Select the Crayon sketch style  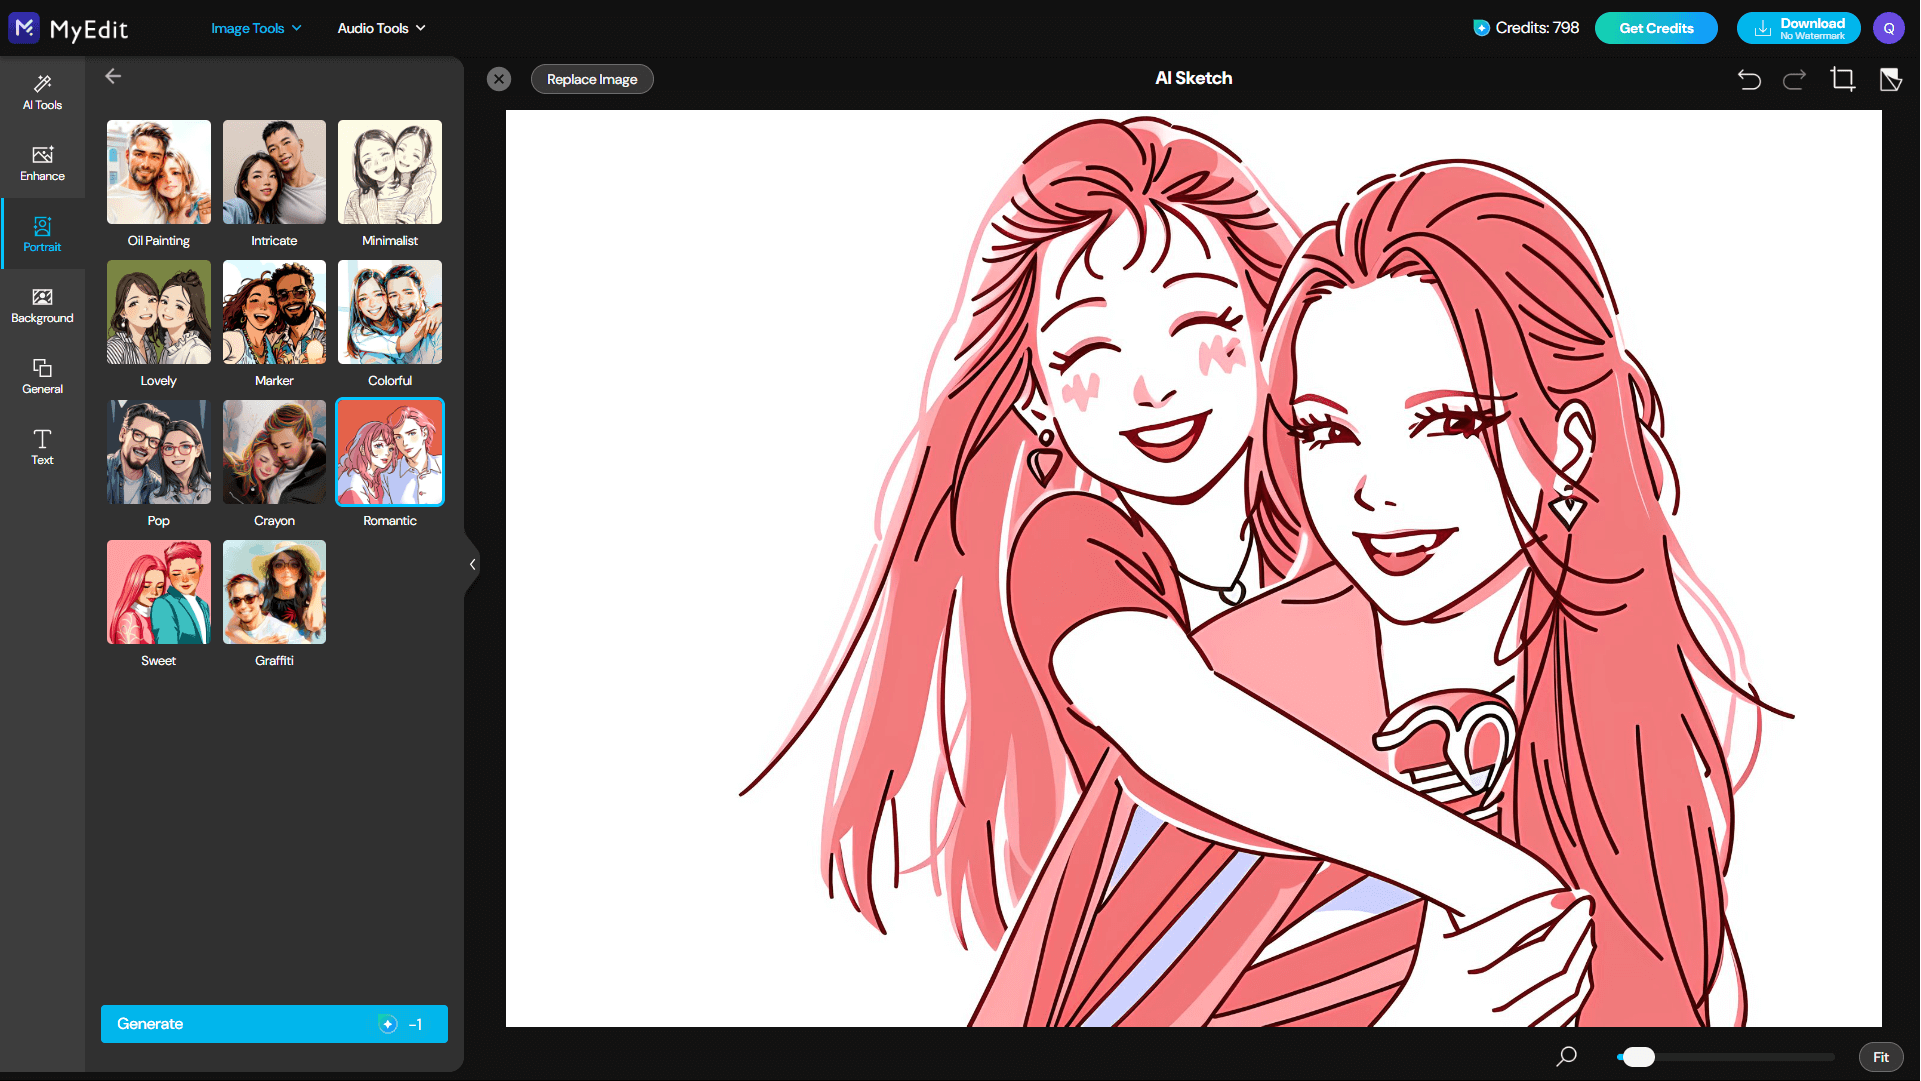(x=274, y=452)
